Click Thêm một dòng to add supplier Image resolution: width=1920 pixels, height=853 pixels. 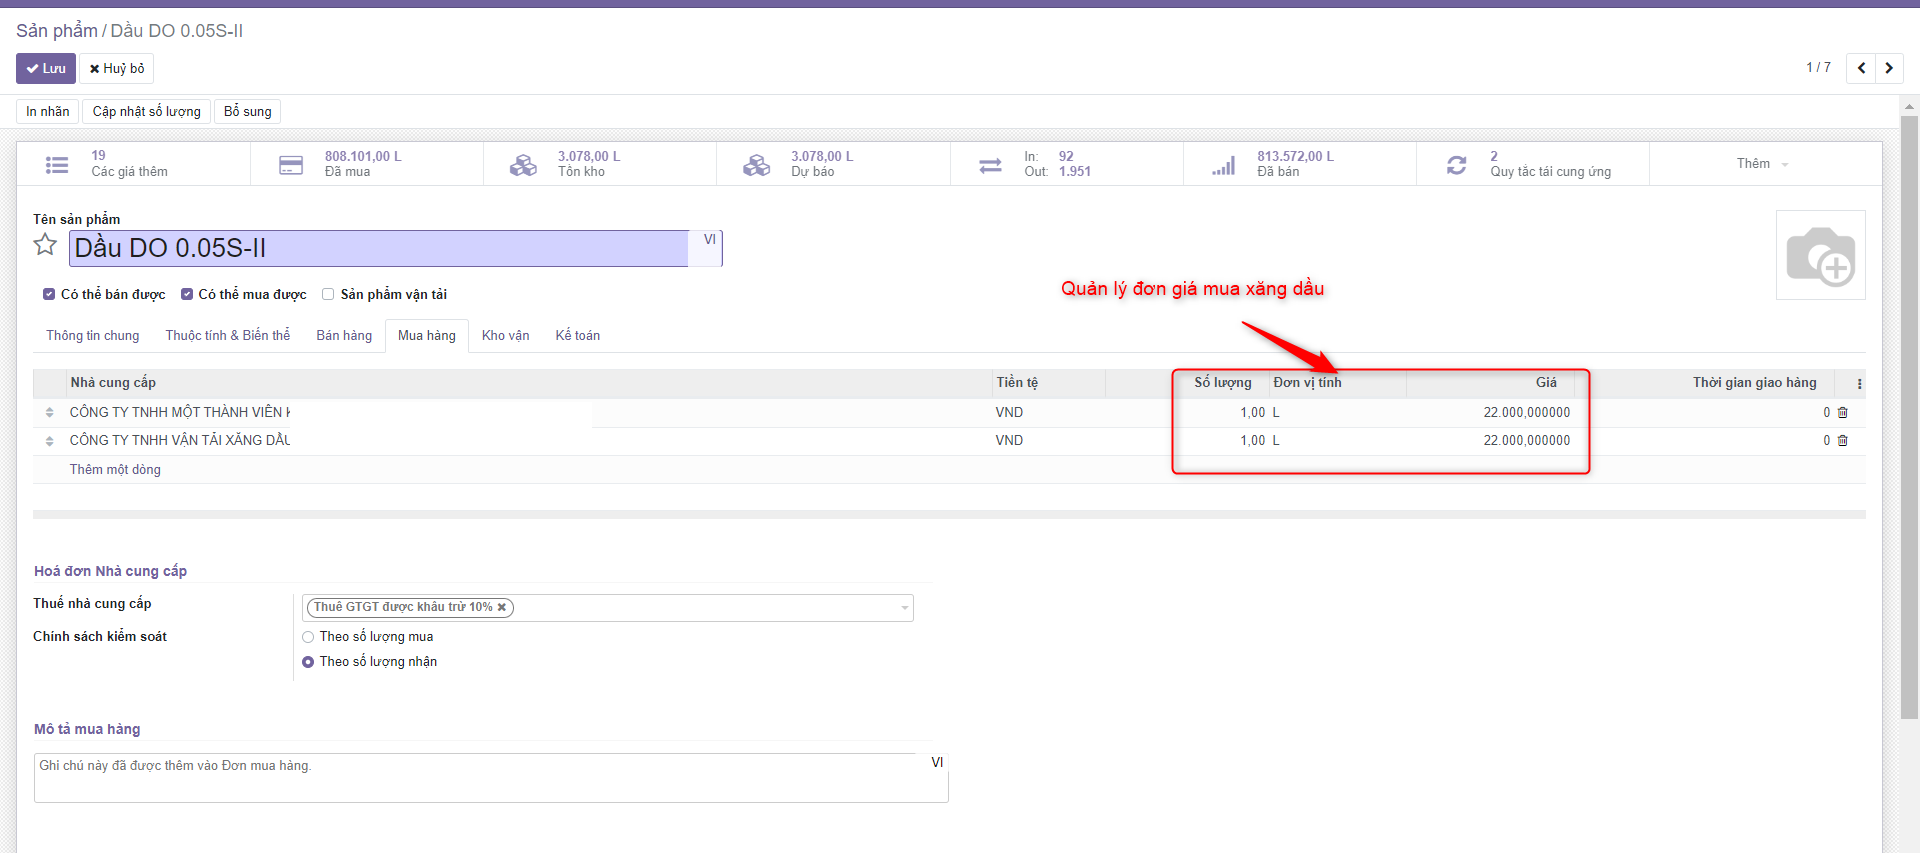pos(115,470)
